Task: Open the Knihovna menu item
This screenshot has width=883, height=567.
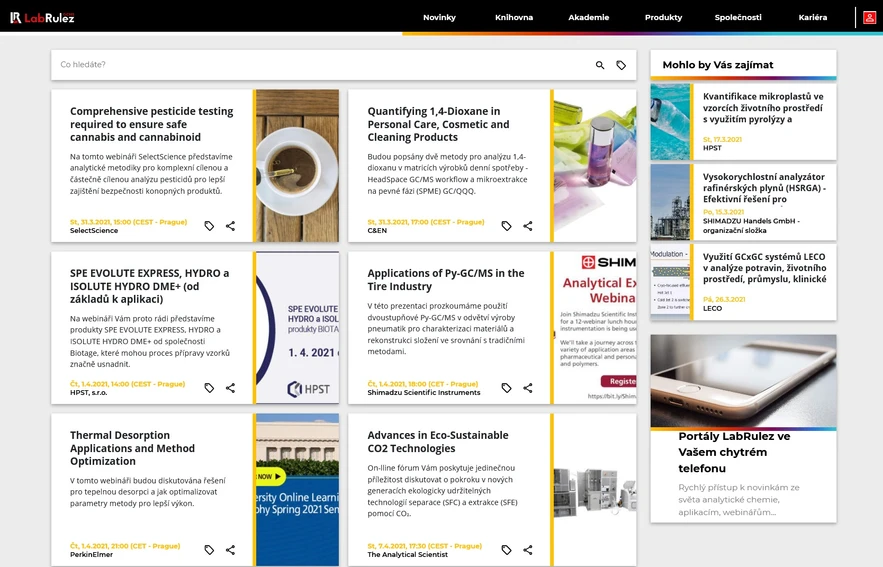Action: tap(514, 17)
